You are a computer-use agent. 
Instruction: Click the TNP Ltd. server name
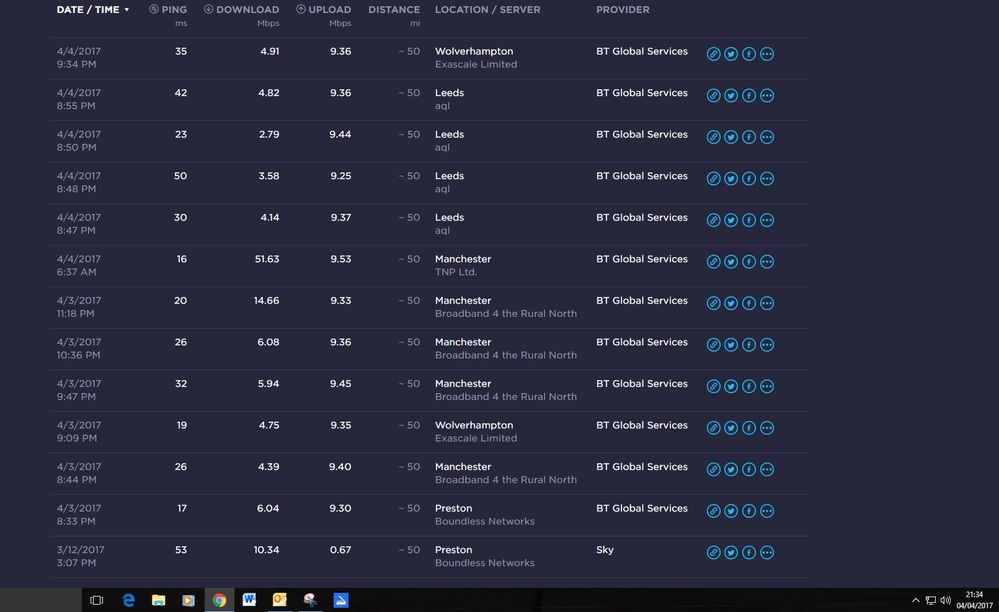tap(456, 272)
